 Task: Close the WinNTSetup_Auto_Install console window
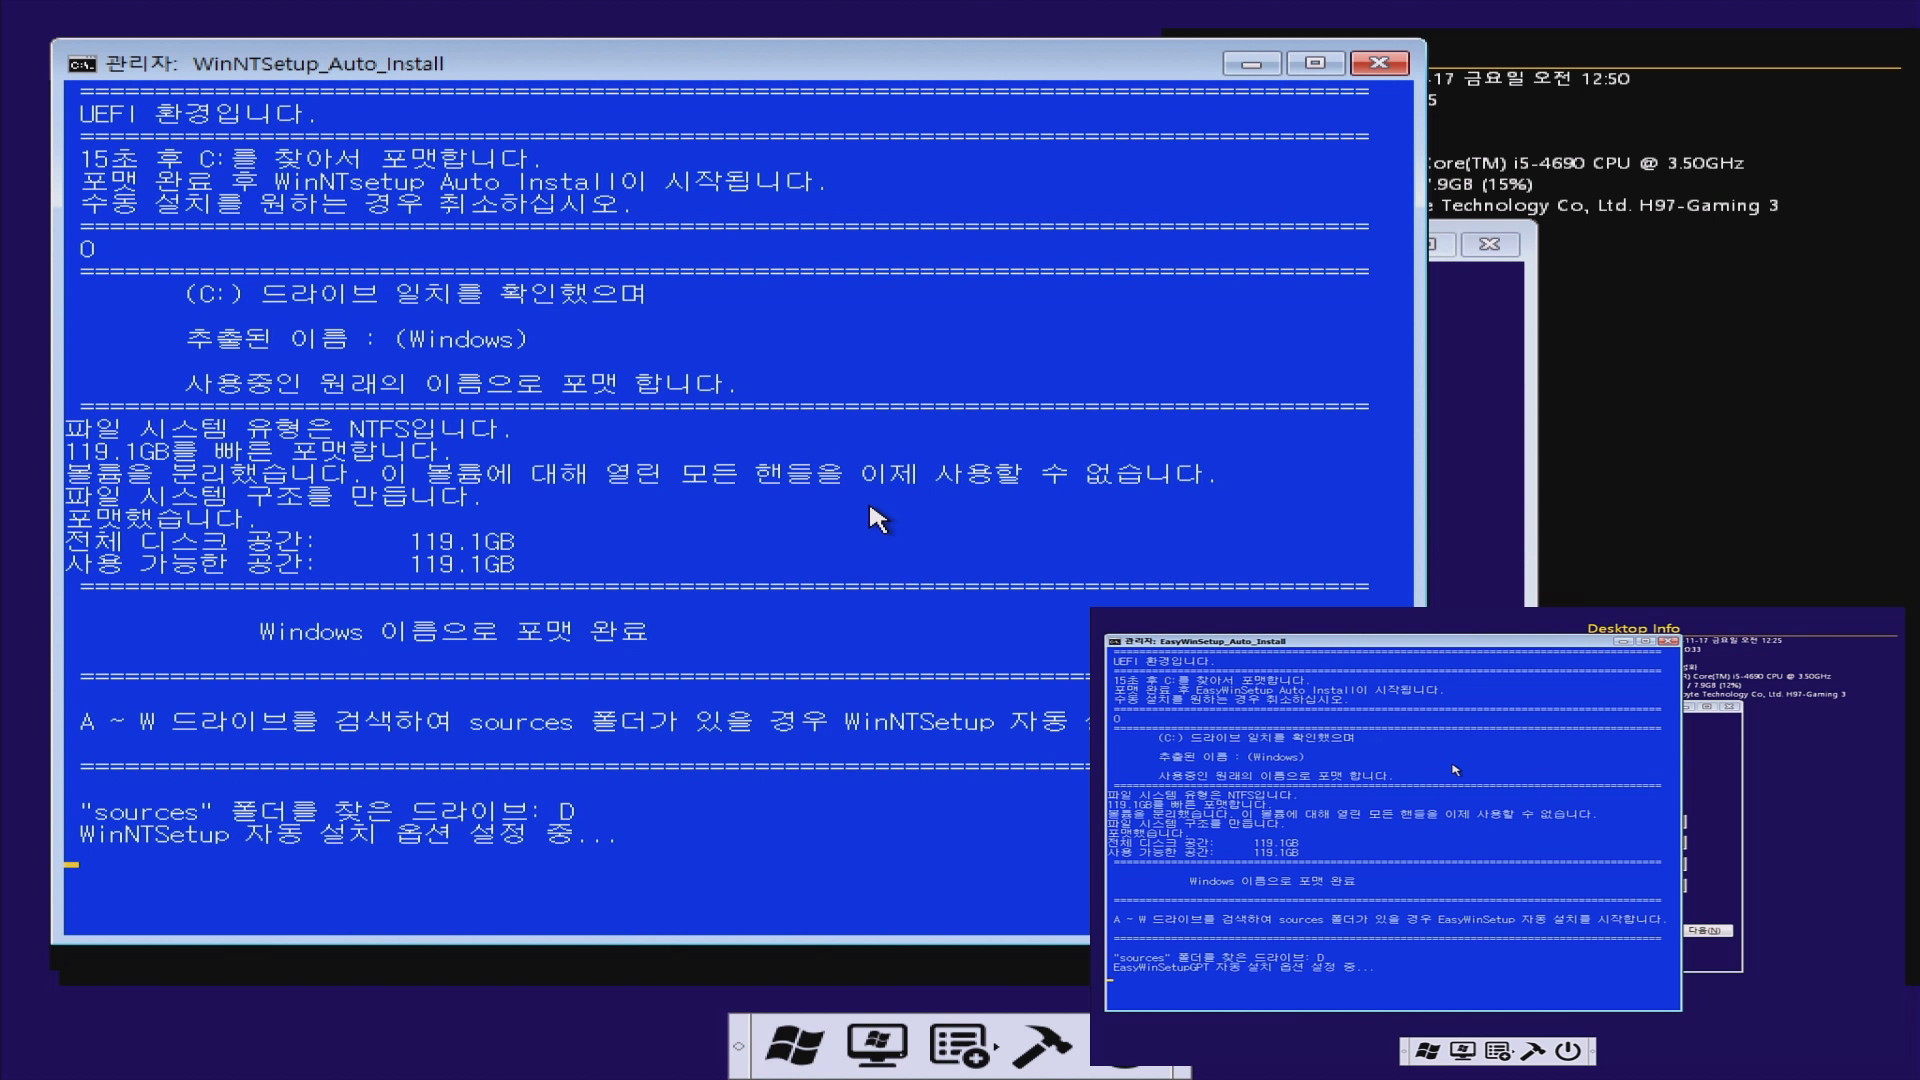(x=1379, y=63)
